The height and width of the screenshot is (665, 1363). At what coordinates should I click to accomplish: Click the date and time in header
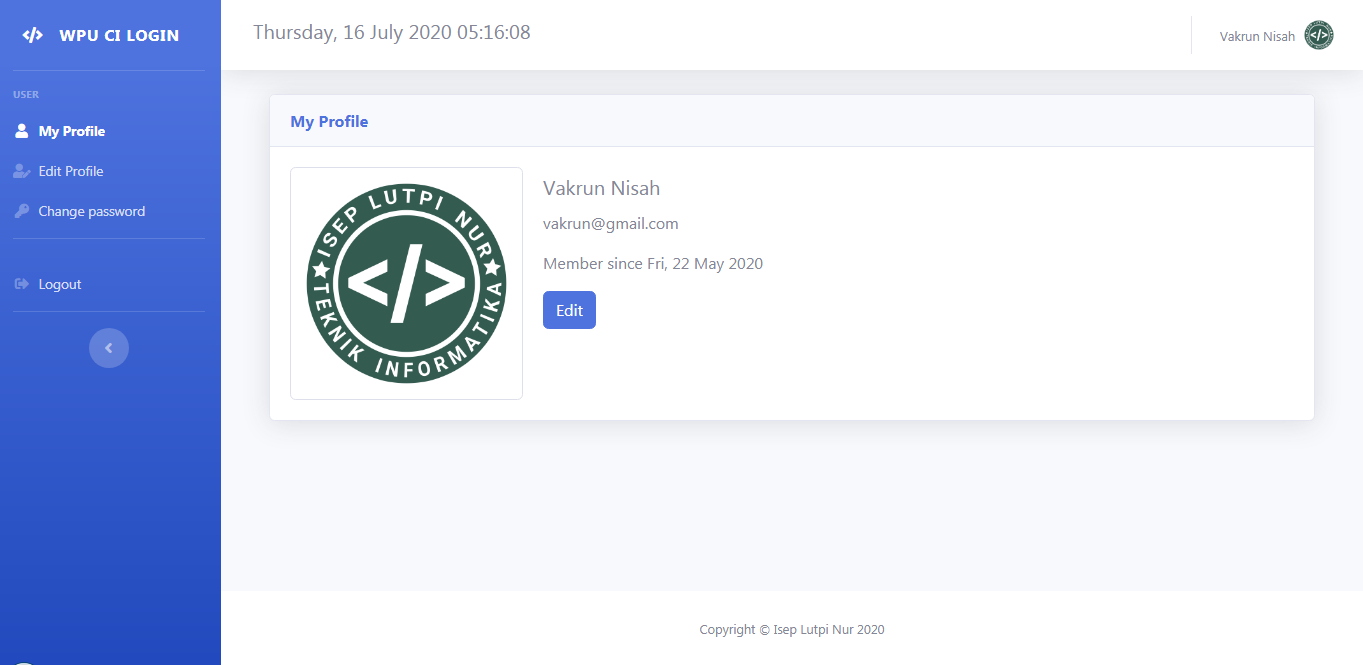pyautogui.click(x=392, y=32)
